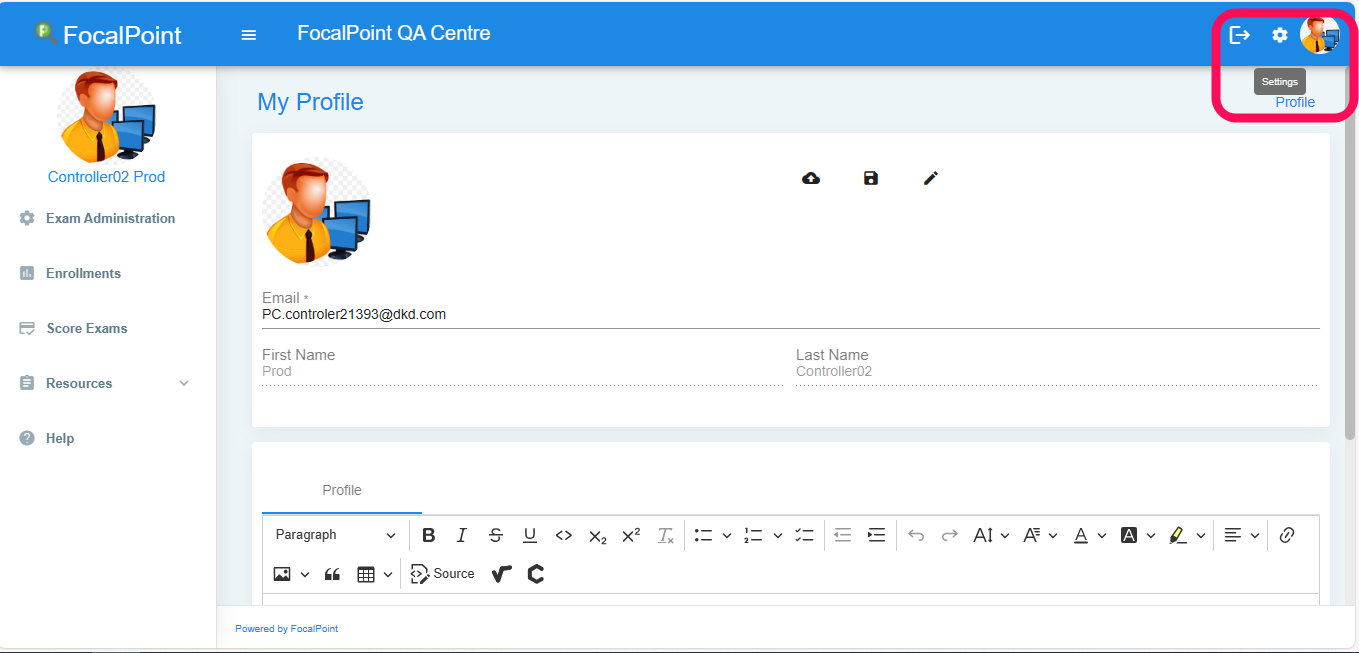The height and width of the screenshot is (653, 1359).
Task: Click the upload photo cloud icon
Action: click(x=811, y=178)
